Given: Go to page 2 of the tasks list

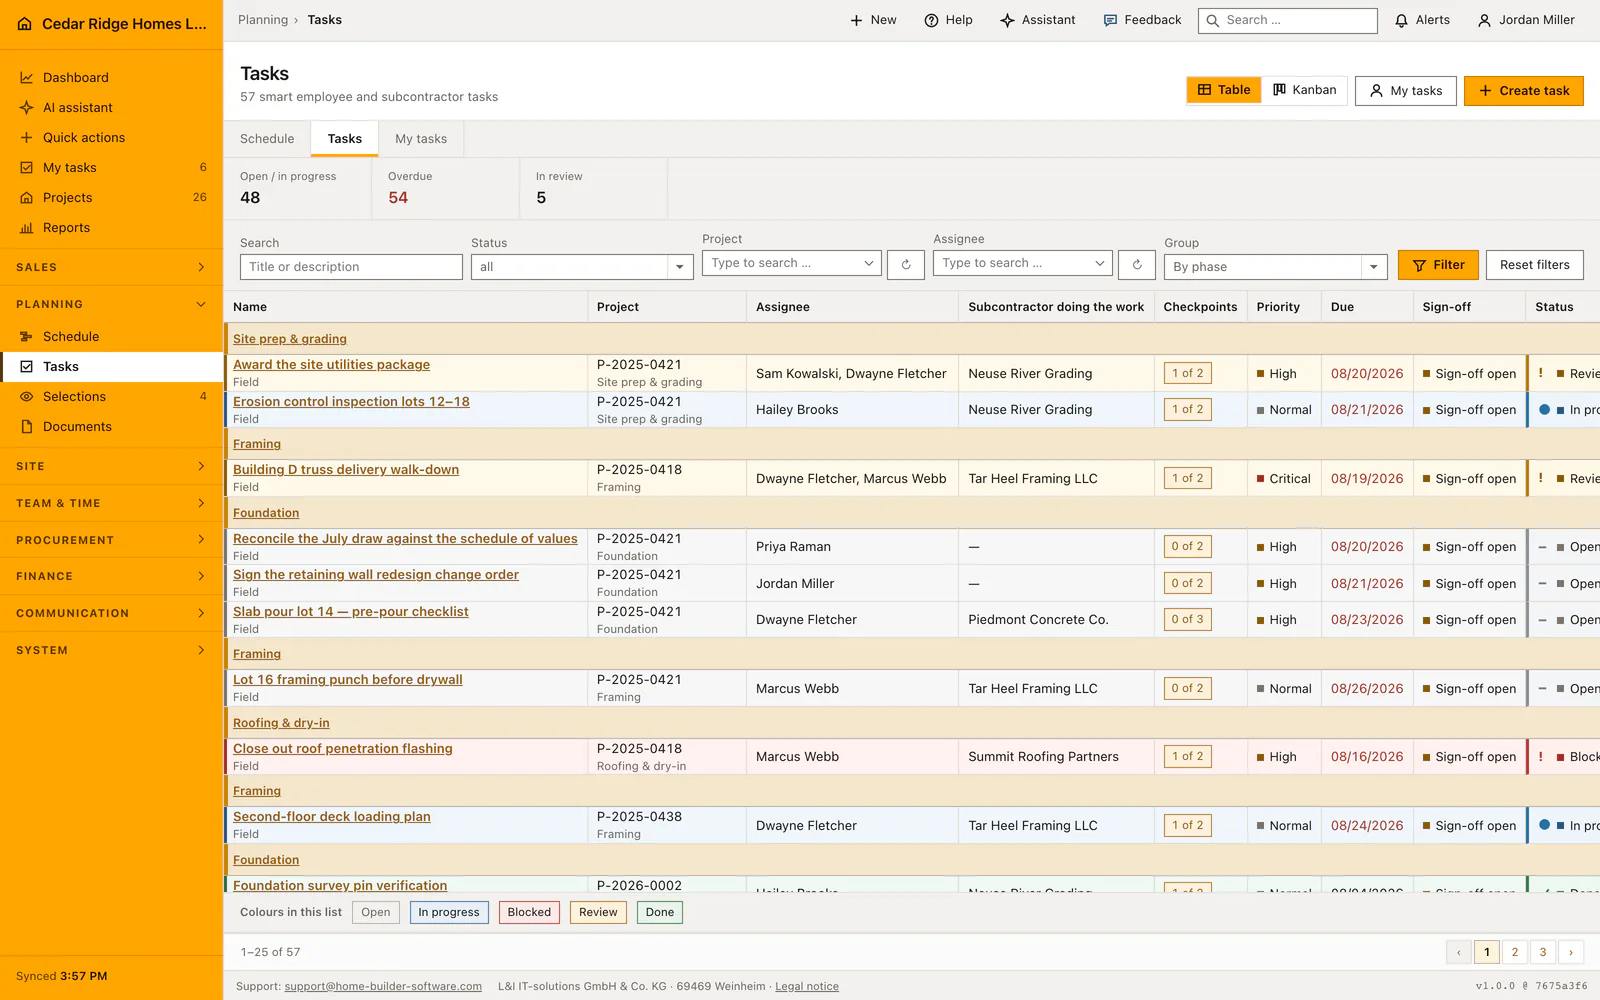Looking at the screenshot, I should click(x=1515, y=952).
